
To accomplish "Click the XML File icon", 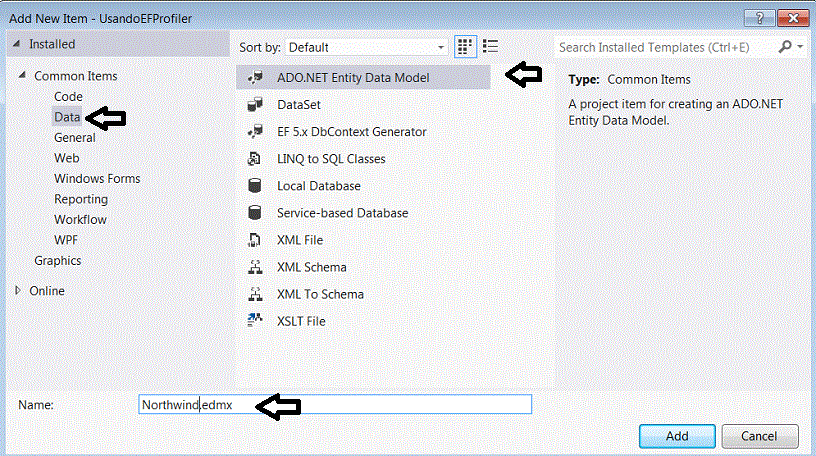I will (255, 239).
